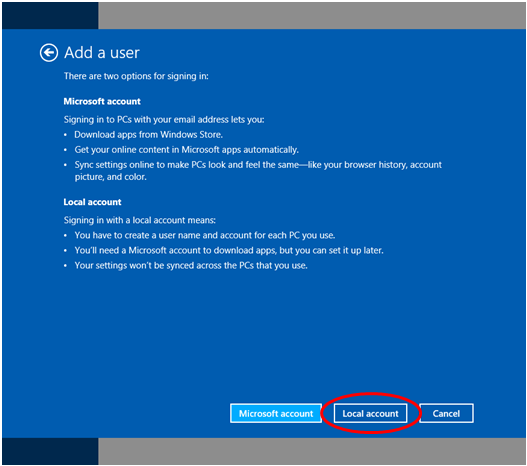
Task: Click 'Get your online content in Microsoft apps' bullet
Action: point(187,150)
